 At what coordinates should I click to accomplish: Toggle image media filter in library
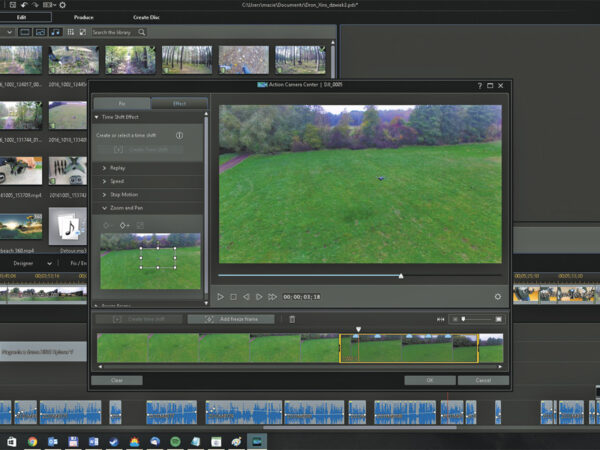40,32
